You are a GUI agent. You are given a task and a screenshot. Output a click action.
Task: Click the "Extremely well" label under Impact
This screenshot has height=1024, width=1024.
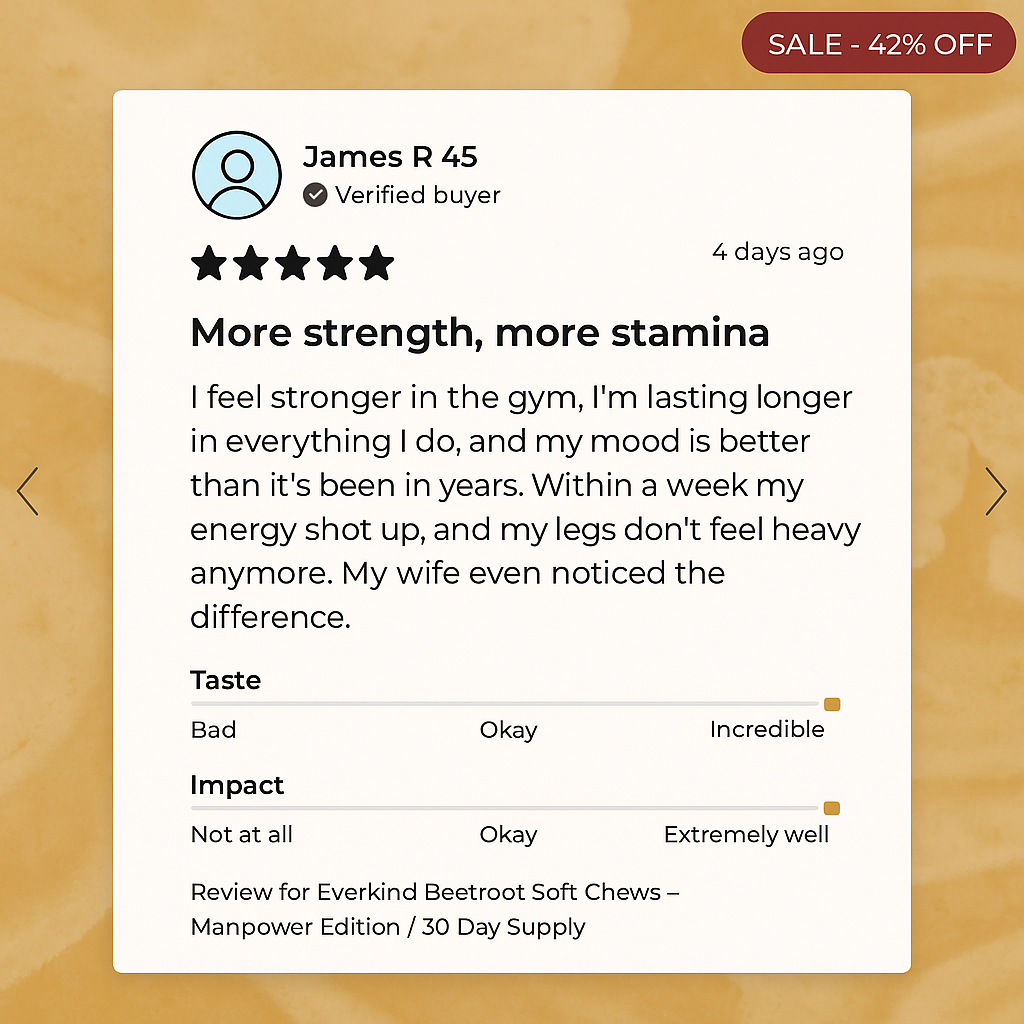coord(746,835)
